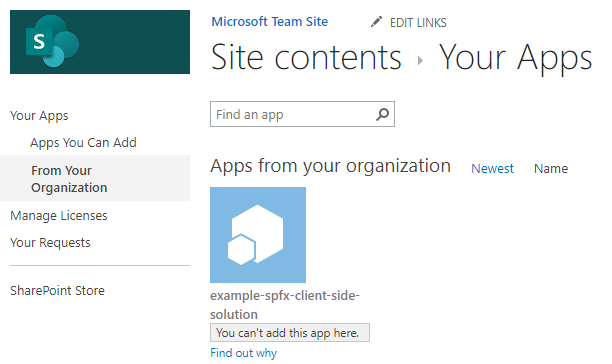This screenshot has width=612, height=364.
Task: Click the example-spfx-client-side-solution app name
Action: click(x=285, y=305)
